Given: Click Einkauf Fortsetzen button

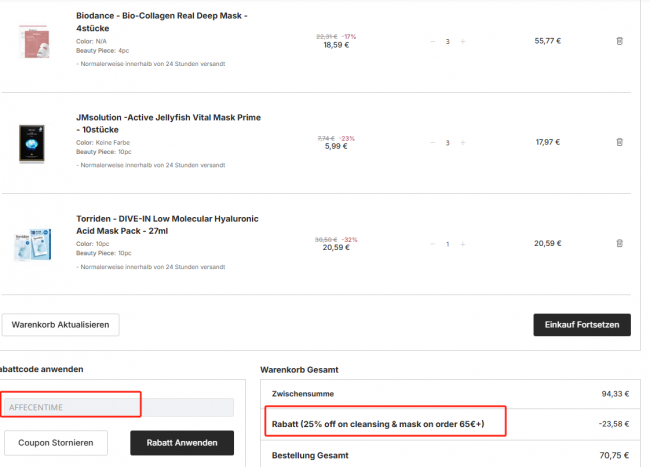Looking at the screenshot, I should (582, 325).
